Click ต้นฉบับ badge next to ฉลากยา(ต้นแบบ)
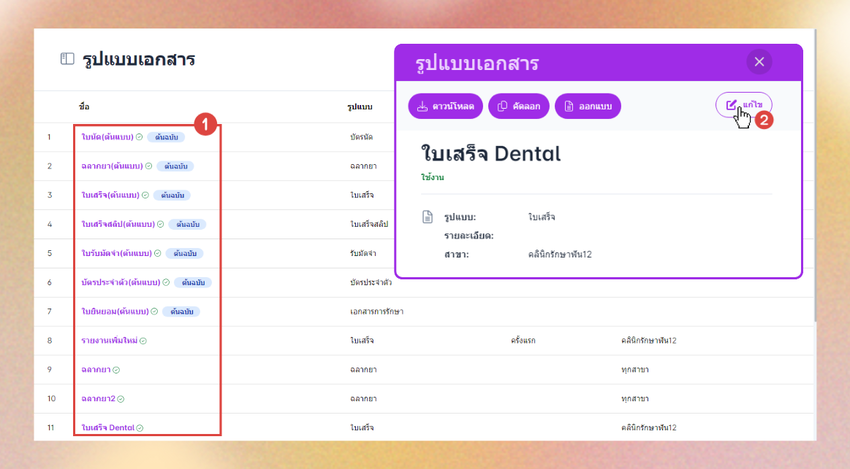This screenshot has height=469, width=850. [x=176, y=166]
